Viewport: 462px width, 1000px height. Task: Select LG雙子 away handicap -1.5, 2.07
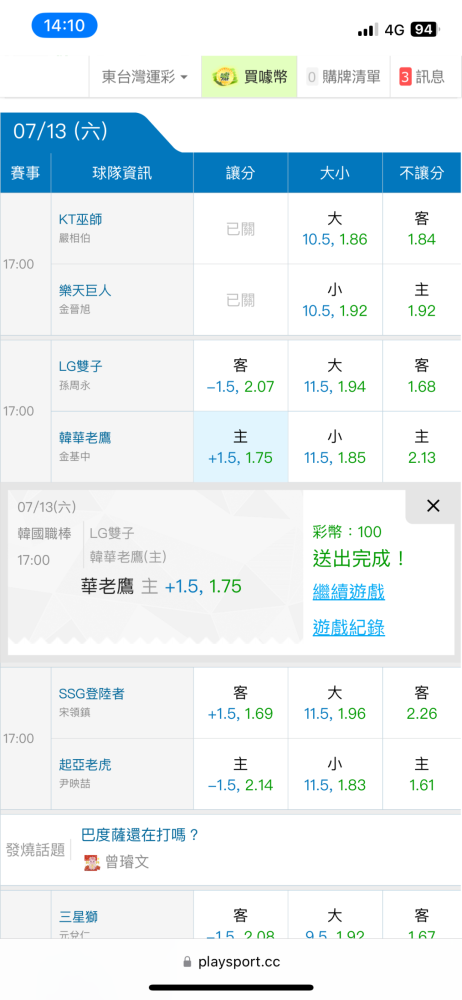[241, 376]
